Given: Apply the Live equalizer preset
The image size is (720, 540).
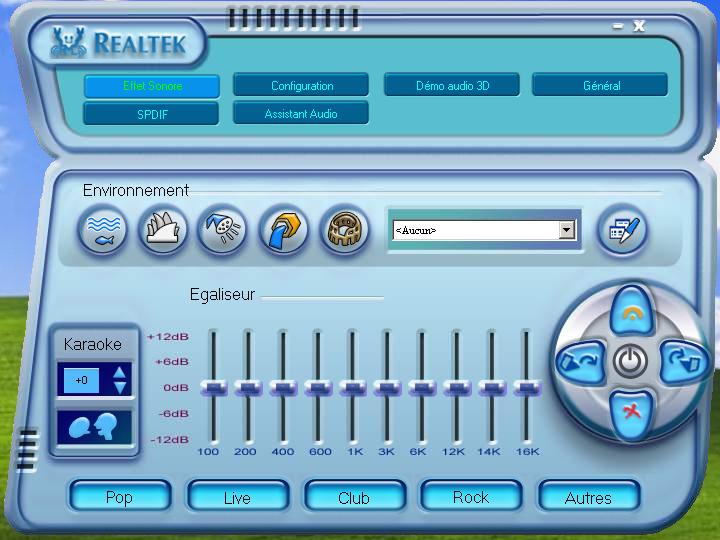Looking at the screenshot, I should pyautogui.click(x=237, y=497).
